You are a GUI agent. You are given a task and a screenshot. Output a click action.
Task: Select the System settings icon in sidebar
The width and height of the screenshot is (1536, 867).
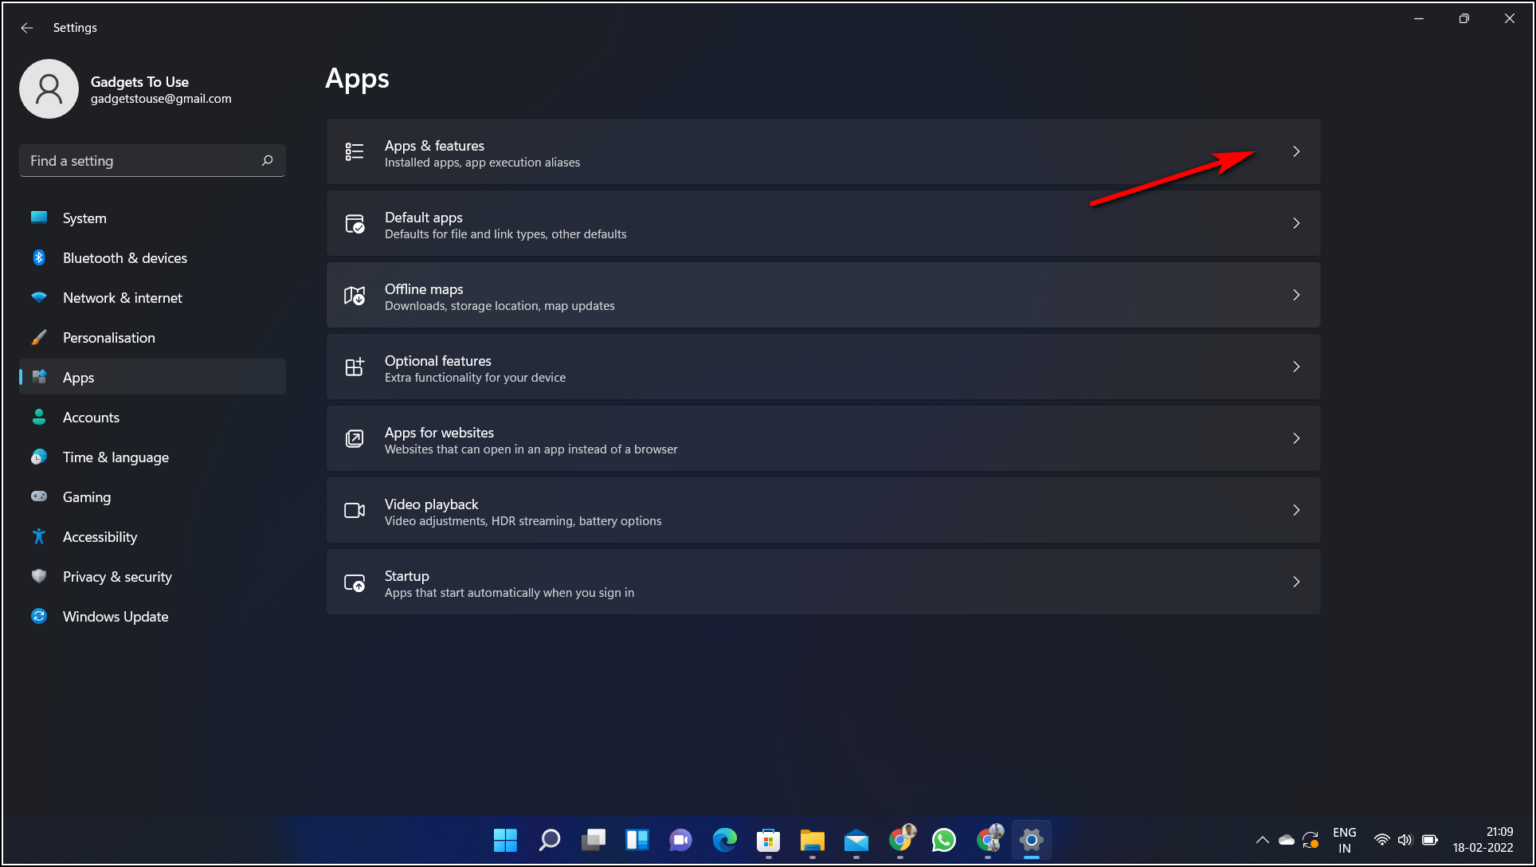pos(38,217)
